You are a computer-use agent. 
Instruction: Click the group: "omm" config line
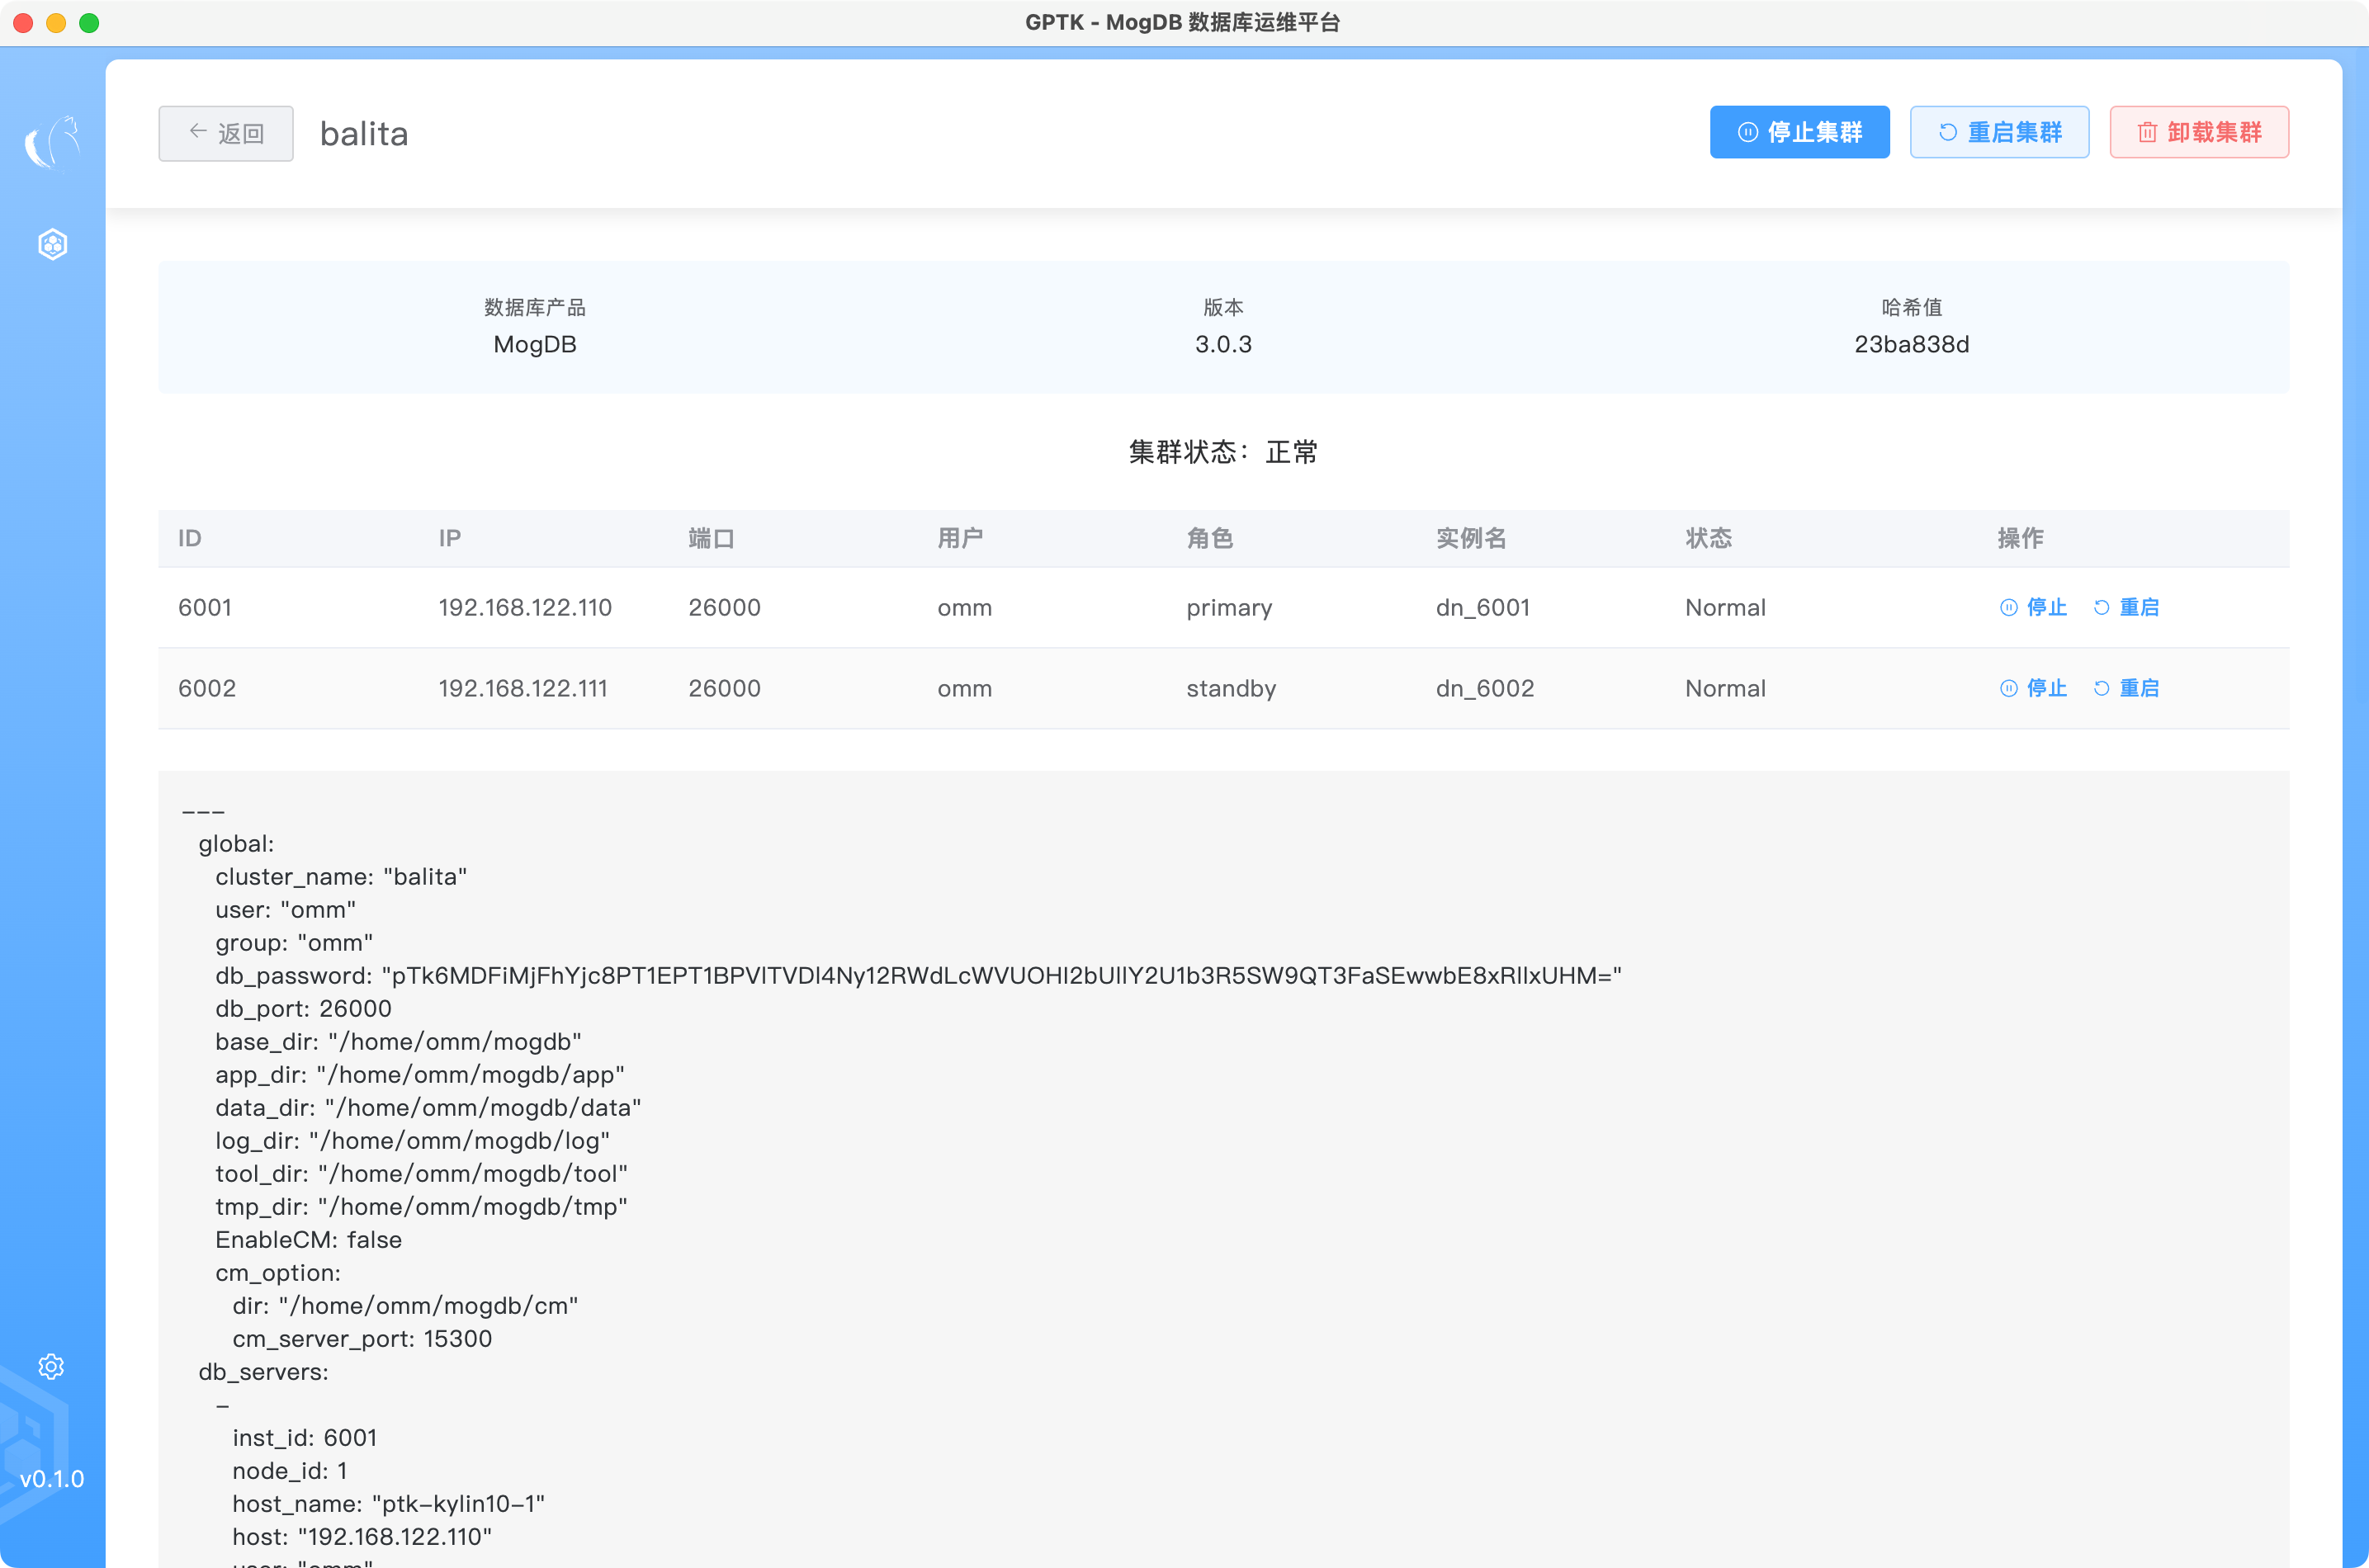[294, 943]
